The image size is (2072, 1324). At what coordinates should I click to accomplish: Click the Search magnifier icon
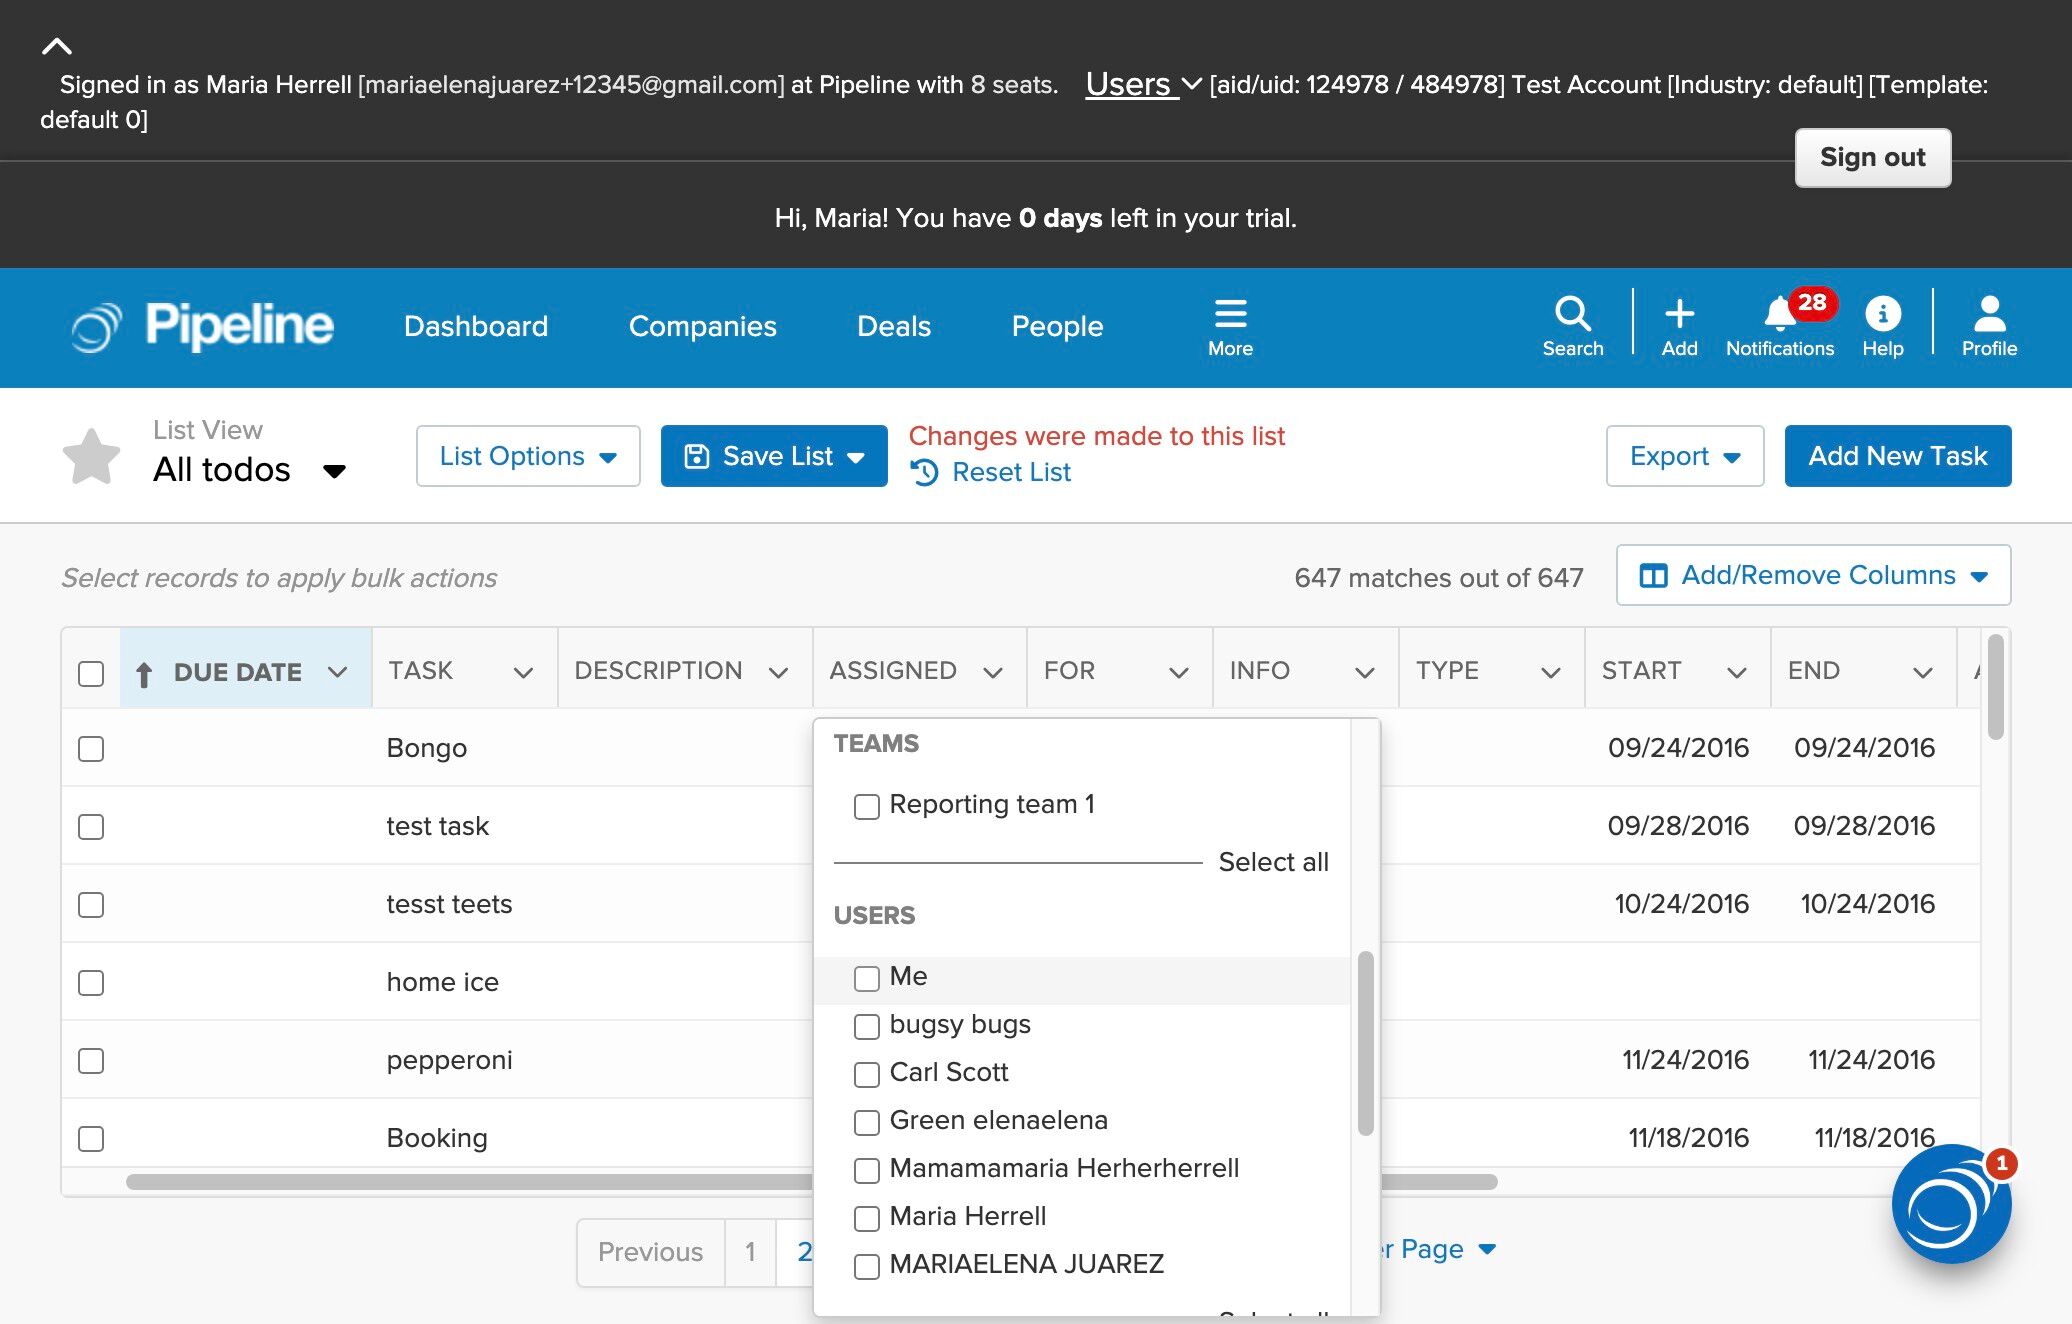[x=1572, y=314]
